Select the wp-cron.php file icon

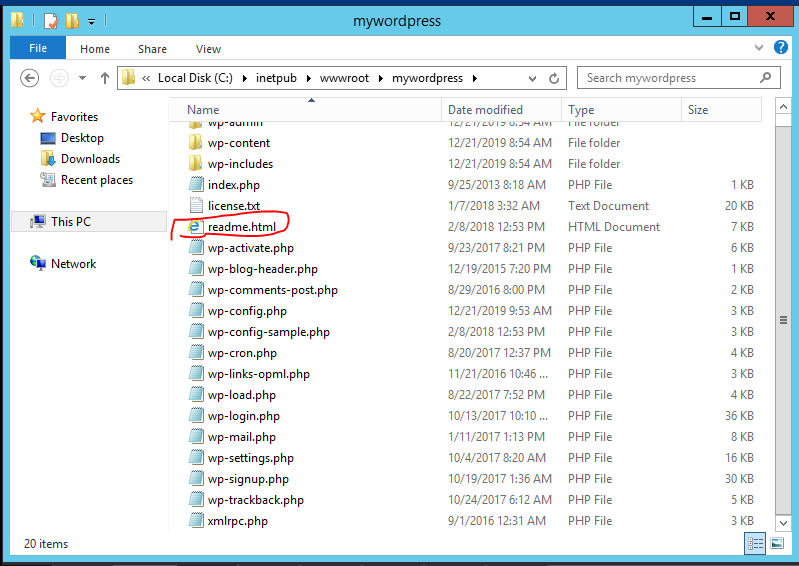coord(196,353)
